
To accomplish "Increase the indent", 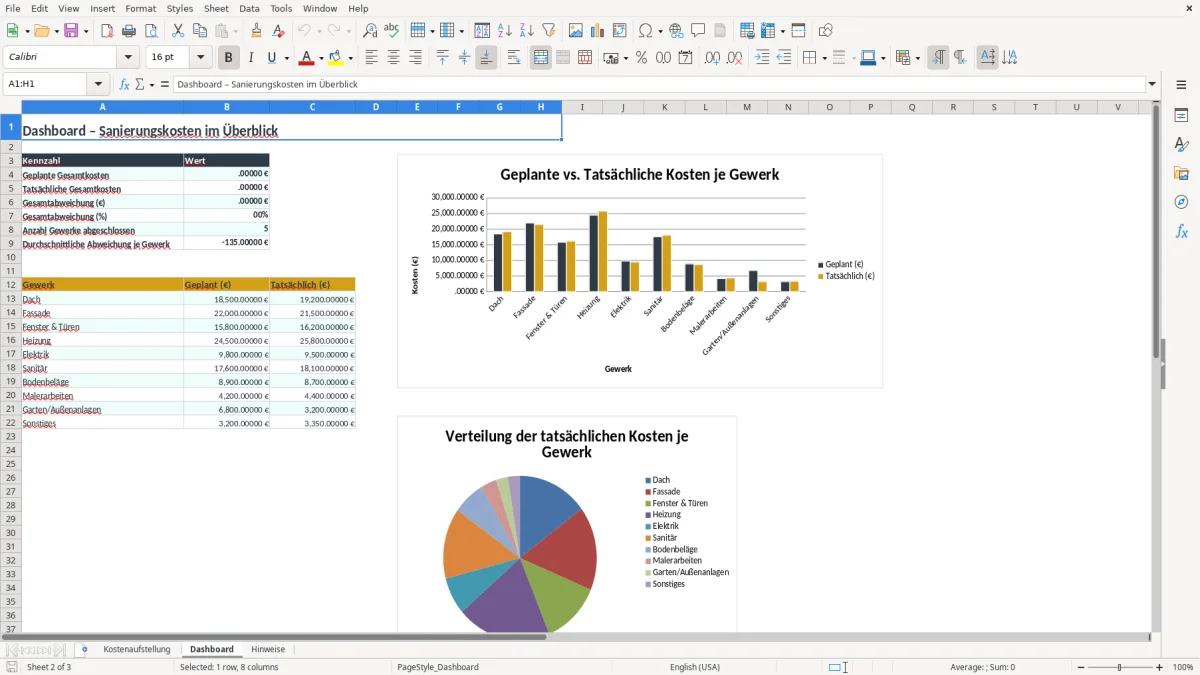I will coord(762,58).
